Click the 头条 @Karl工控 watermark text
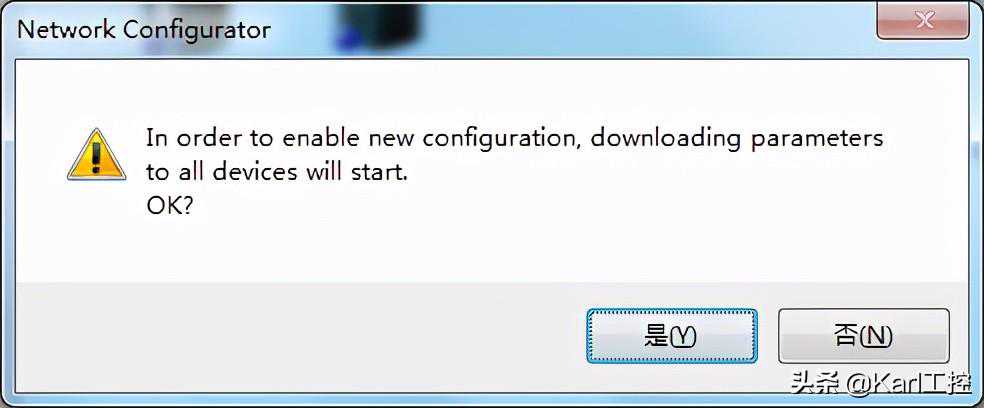 click(880, 383)
